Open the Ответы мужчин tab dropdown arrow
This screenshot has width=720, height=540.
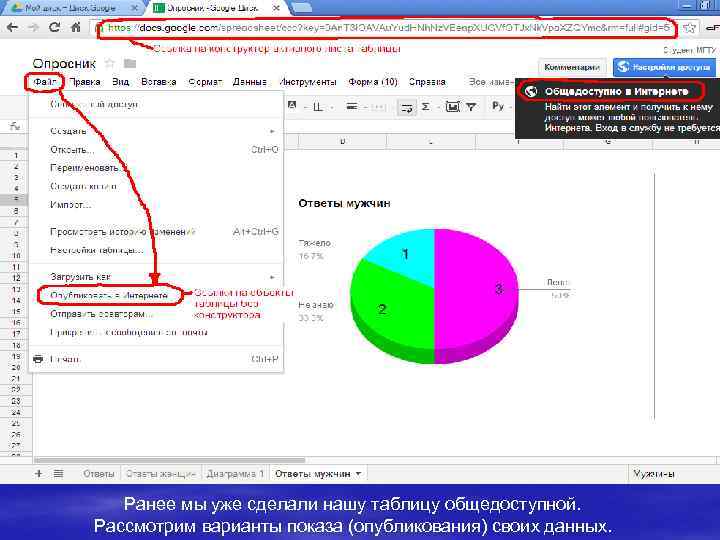tap(358, 473)
